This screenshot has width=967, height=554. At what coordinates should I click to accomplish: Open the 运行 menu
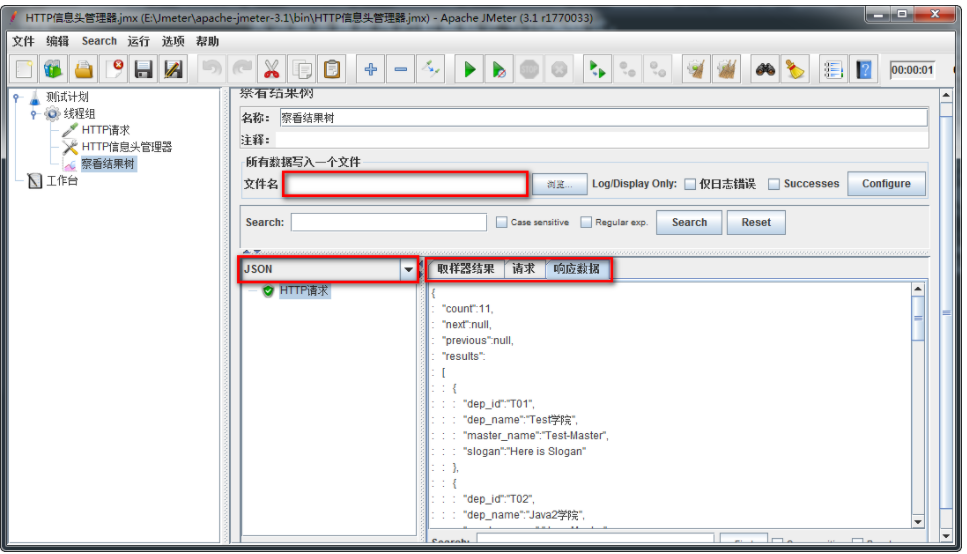138,41
